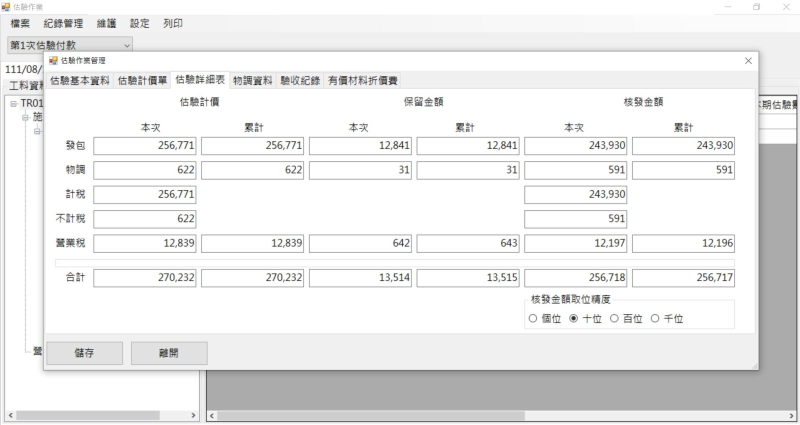800x425 pixels.
Task: Collapse the TR01 tree node
Action: click(14, 104)
